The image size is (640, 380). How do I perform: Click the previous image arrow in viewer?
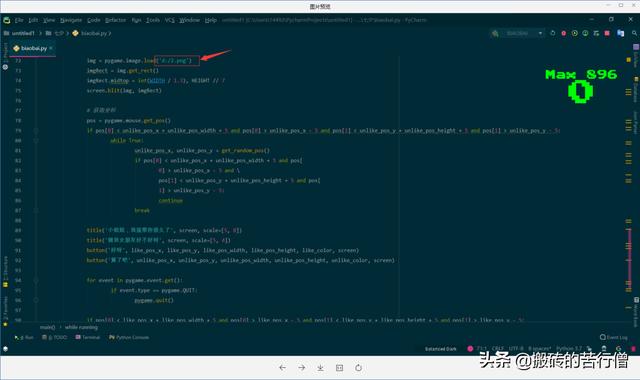[x=282, y=368]
